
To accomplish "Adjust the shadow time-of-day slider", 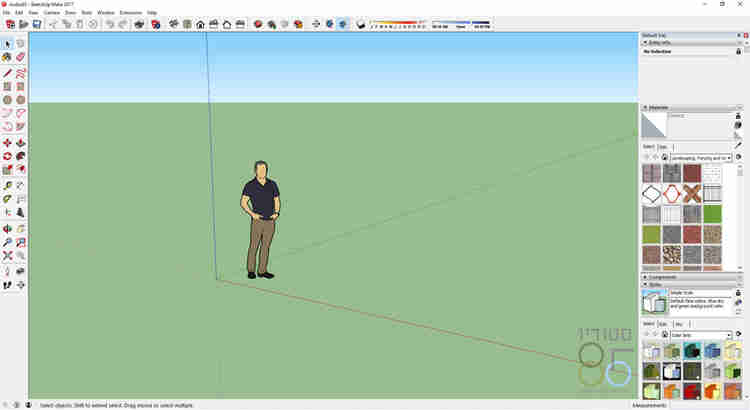I will [461, 24].
